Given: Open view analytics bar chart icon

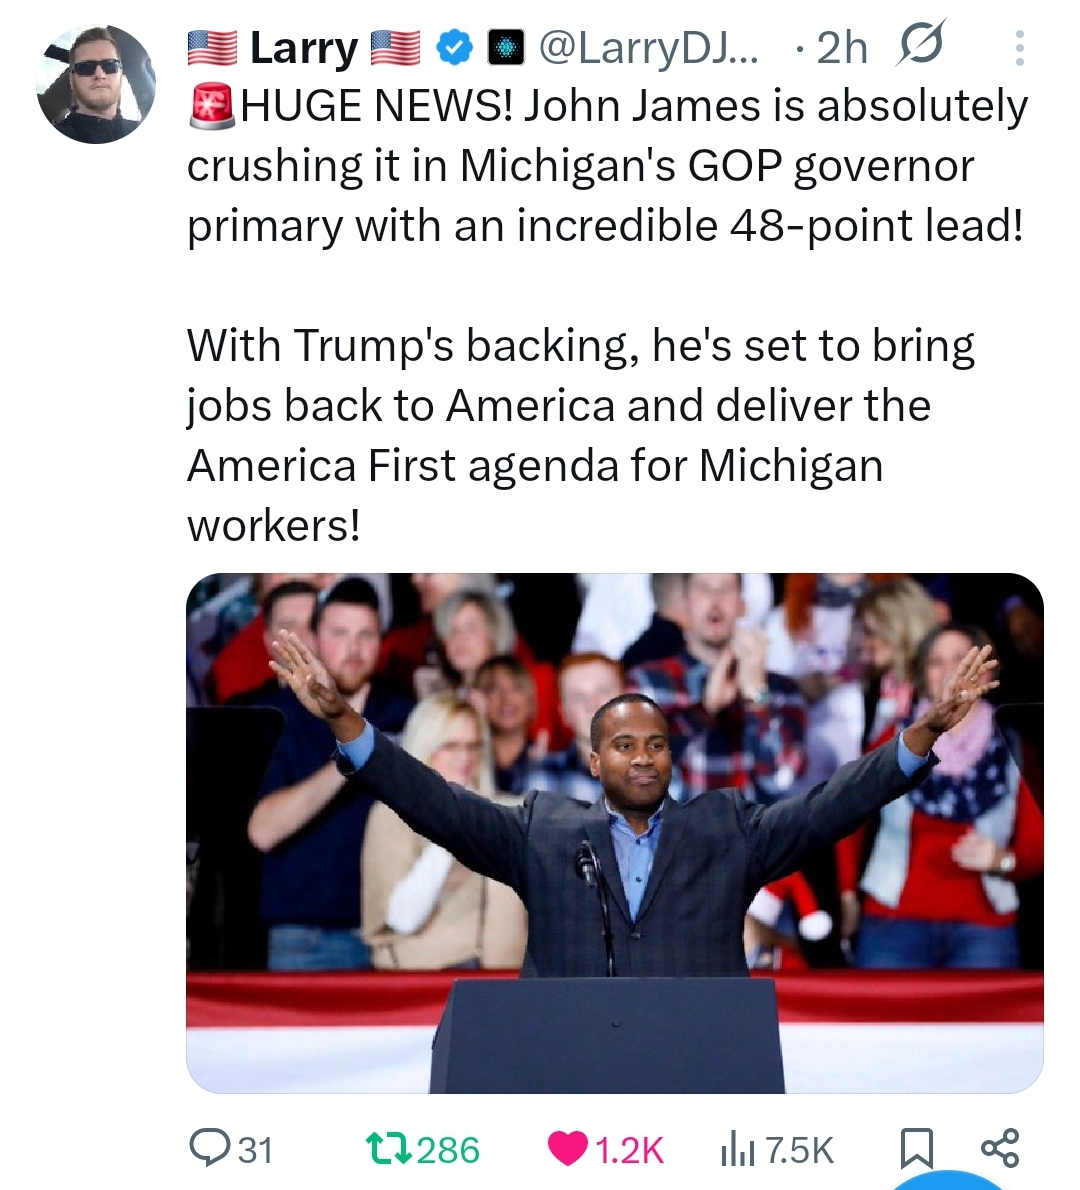Looking at the screenshot, I should click(x=737, y=1149).
